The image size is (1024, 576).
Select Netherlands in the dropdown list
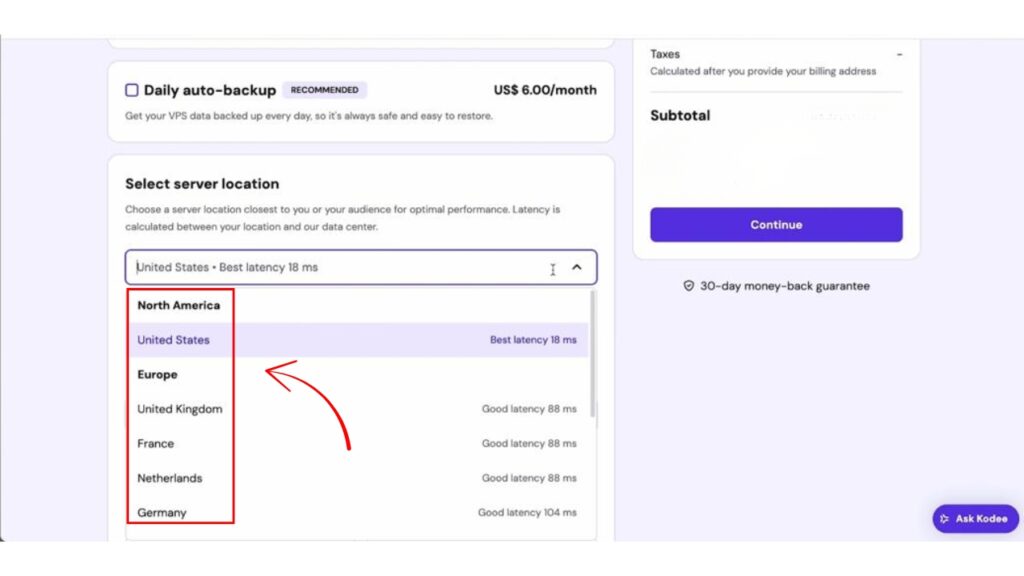coord(170,478)
